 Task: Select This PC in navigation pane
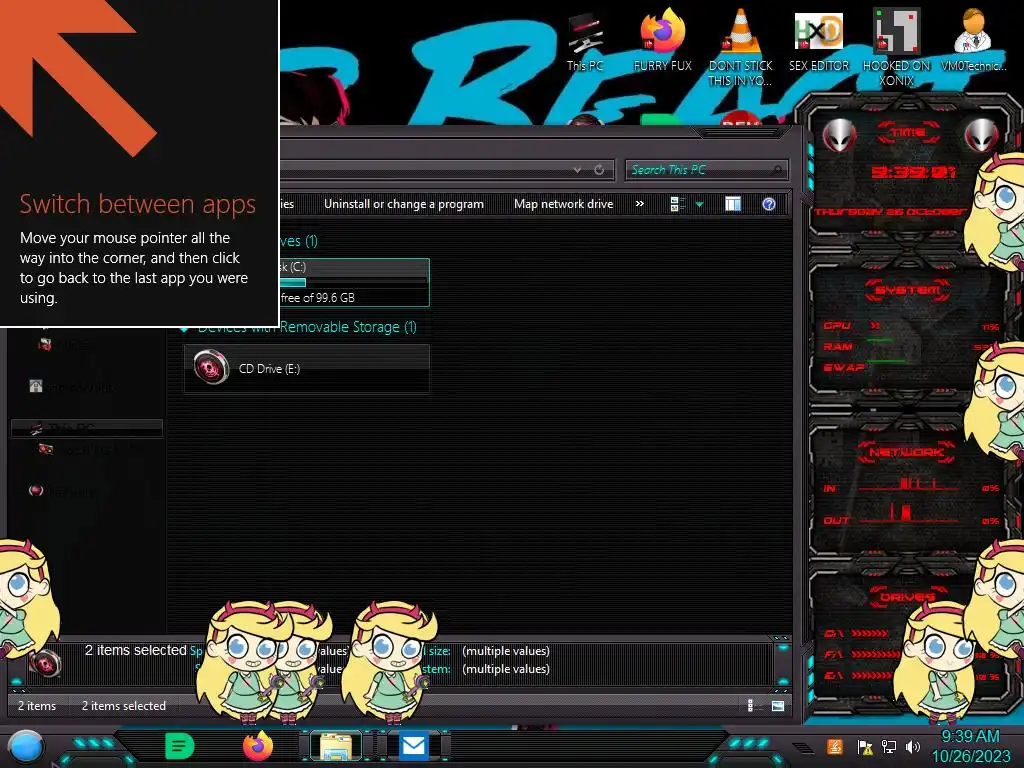(87, 428)
